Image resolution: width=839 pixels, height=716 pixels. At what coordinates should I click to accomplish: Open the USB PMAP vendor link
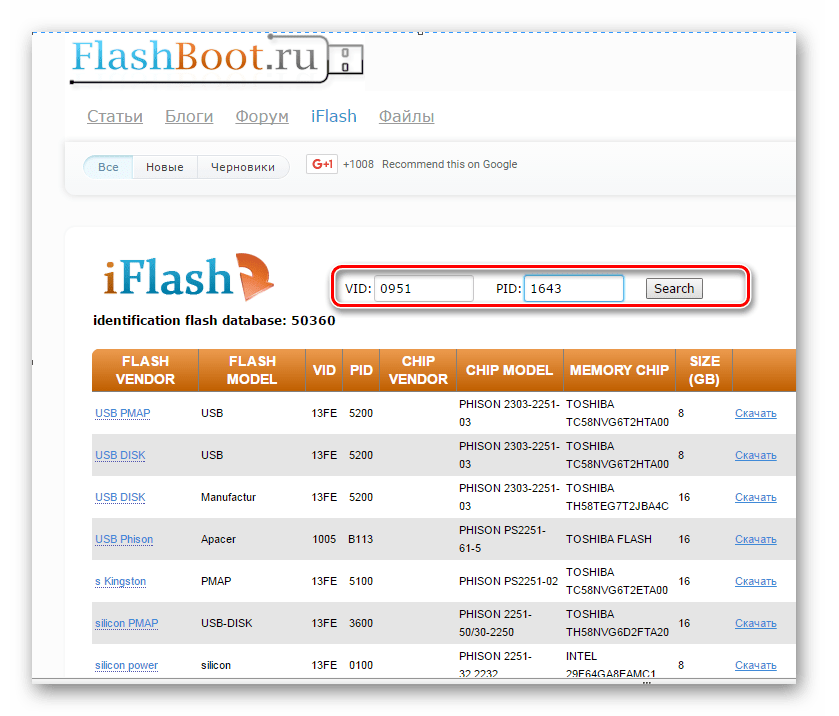click(x=123, y=413)
